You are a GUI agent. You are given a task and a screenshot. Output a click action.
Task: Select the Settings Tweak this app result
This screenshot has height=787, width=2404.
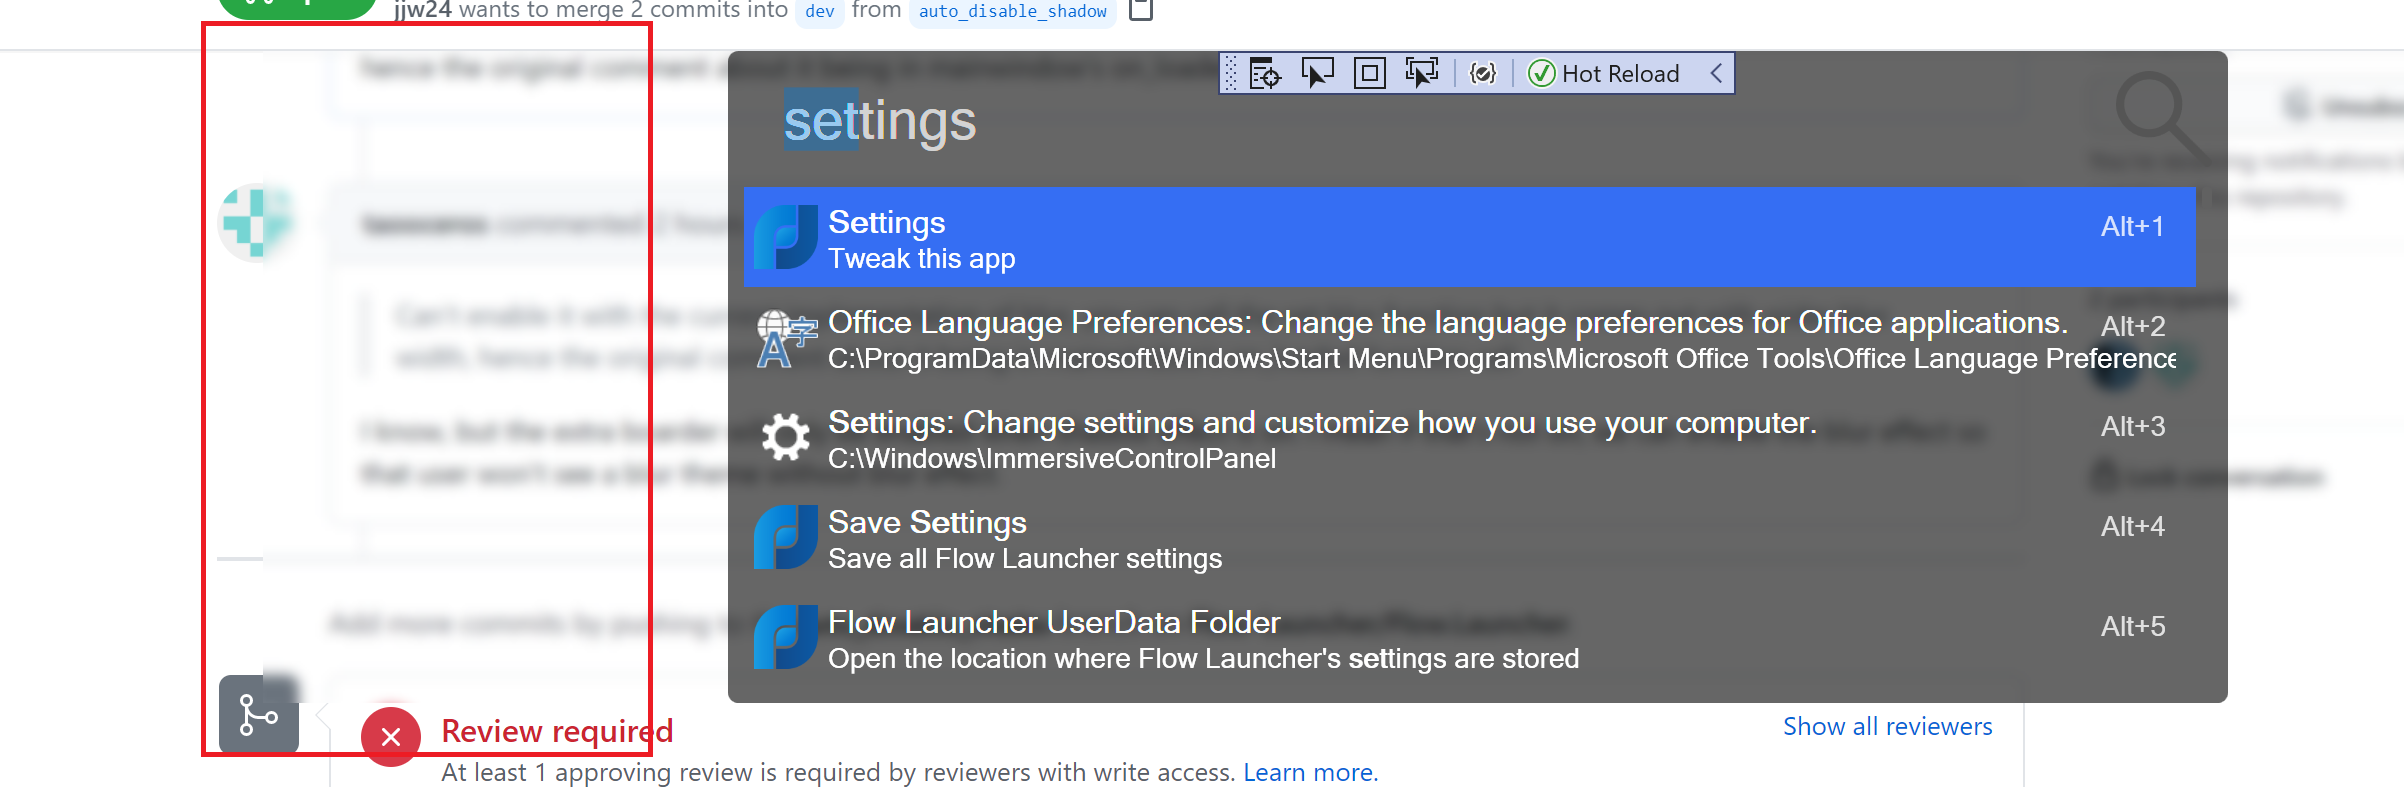tap(1469, 238)
